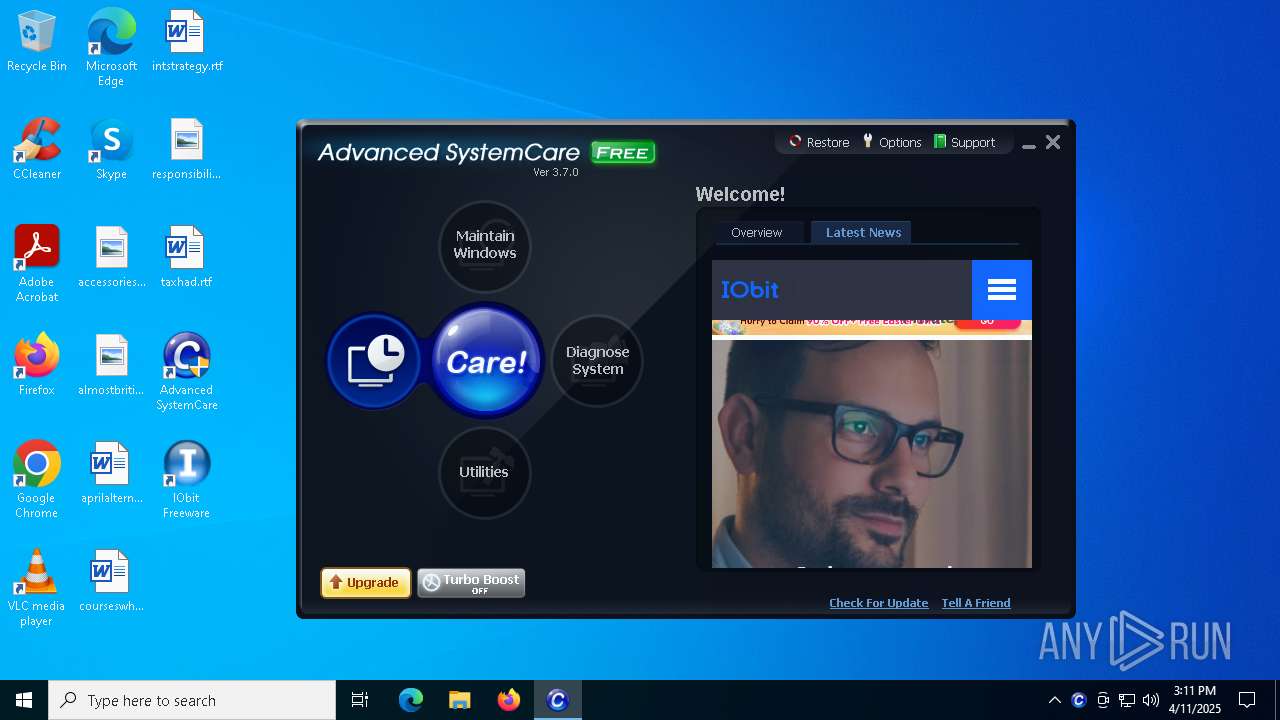Launch Firefox from the taskbar
Screen dimensions: 1280x720
509,700
